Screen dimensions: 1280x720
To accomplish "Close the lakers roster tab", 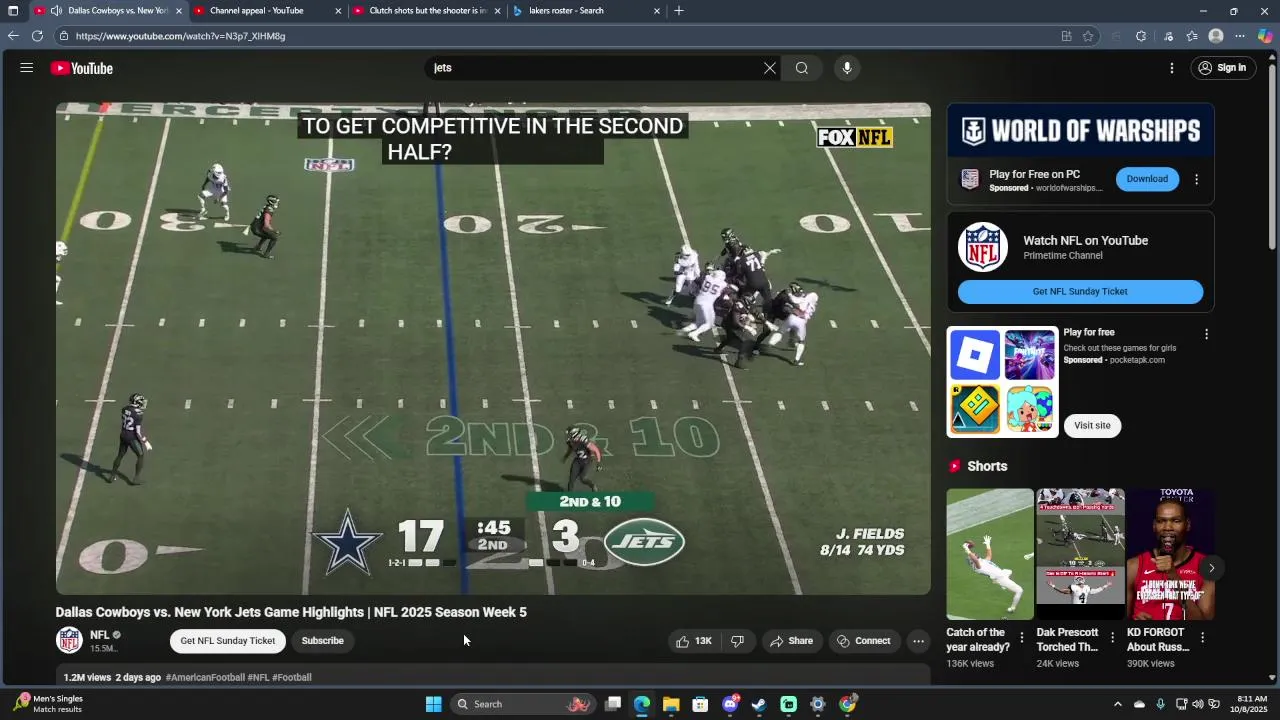I will 657,11.
